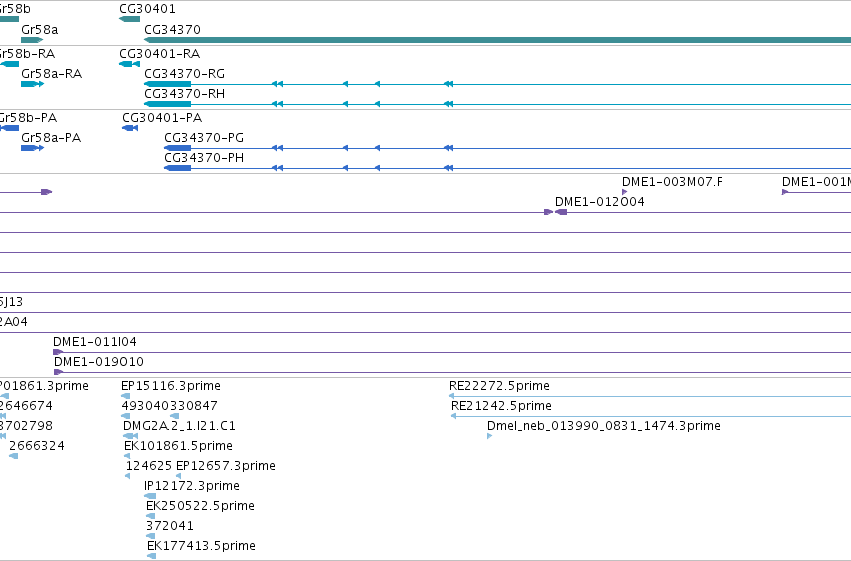Click the DME1-012O04 feature glyph
Image resolution: width=851 pixels, height=561 pixels.
pyautogui.click(x=561, y=212)
